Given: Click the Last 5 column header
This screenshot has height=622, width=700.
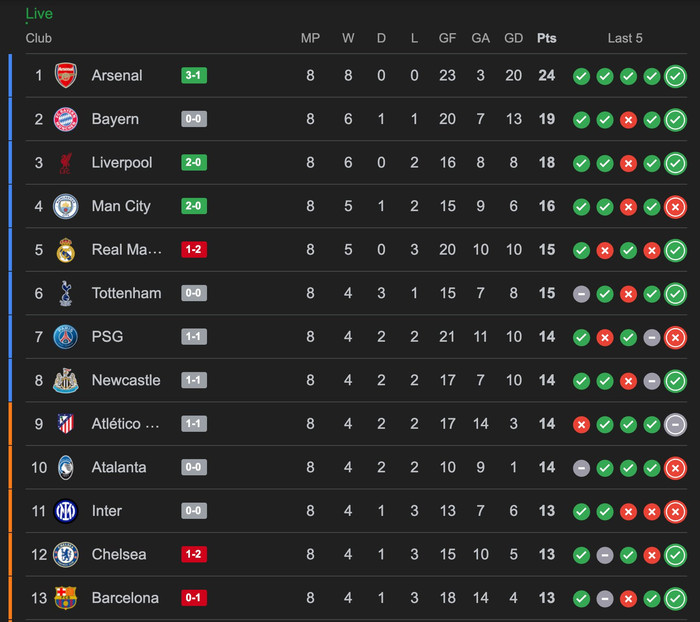Looking at the screenshot, I should pyautogui.click(x=625, y=38).
